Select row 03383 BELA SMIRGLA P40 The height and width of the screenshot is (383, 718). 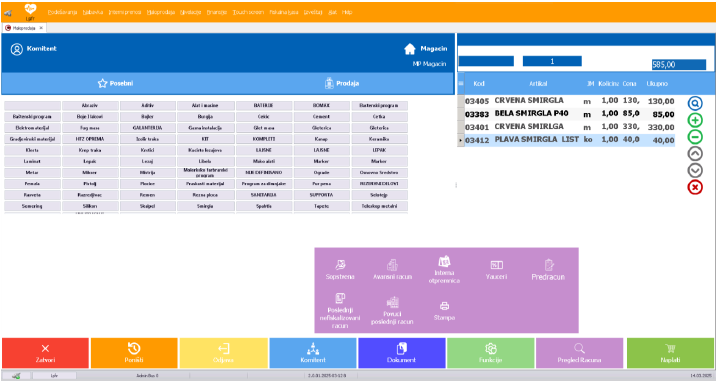click(x=570, y=114)
